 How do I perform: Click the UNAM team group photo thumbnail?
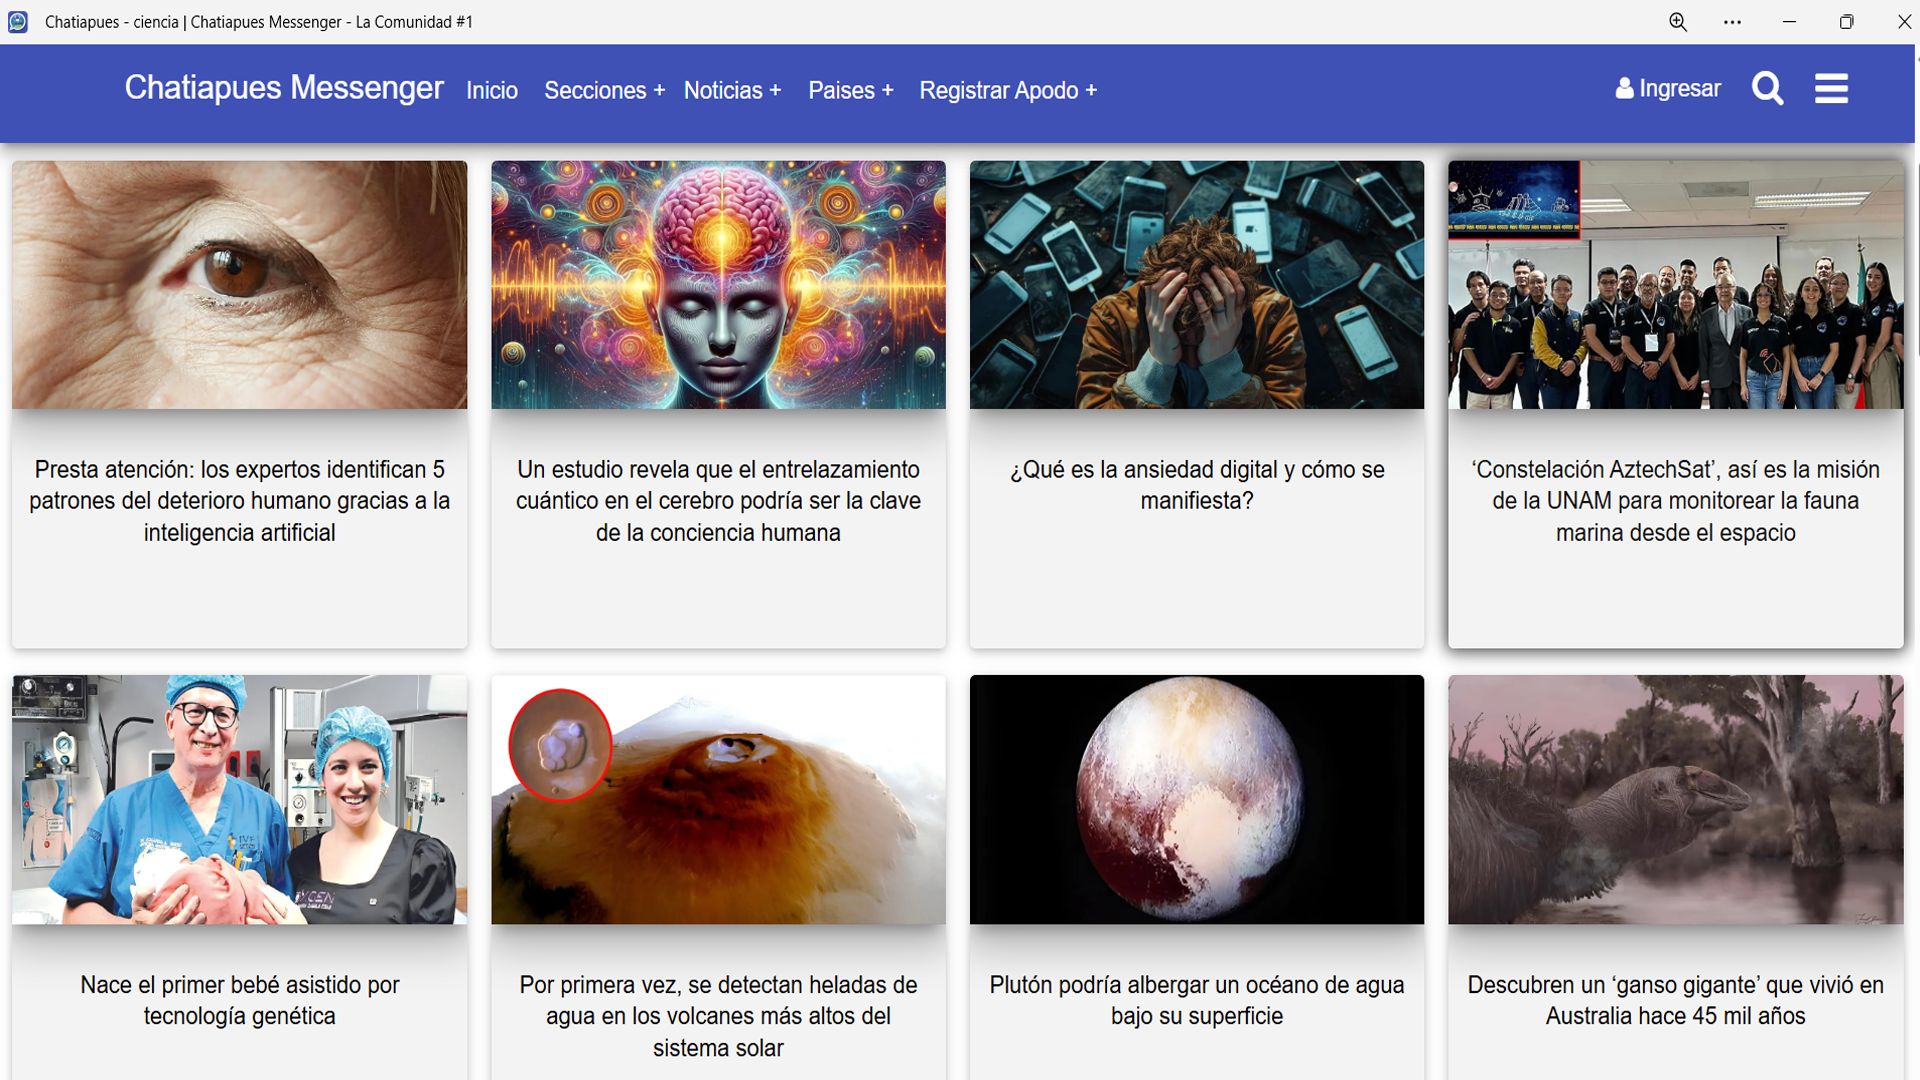click(x=1676, y=285)
